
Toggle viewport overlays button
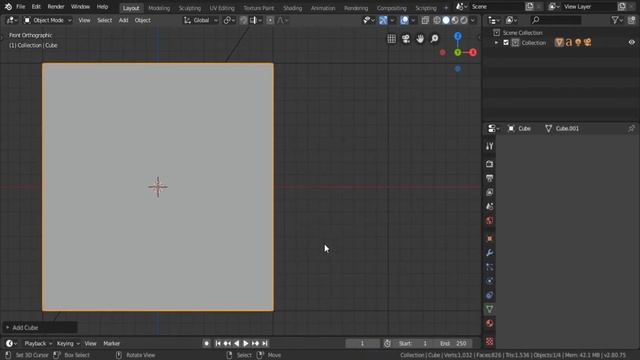tap(404, 20)
